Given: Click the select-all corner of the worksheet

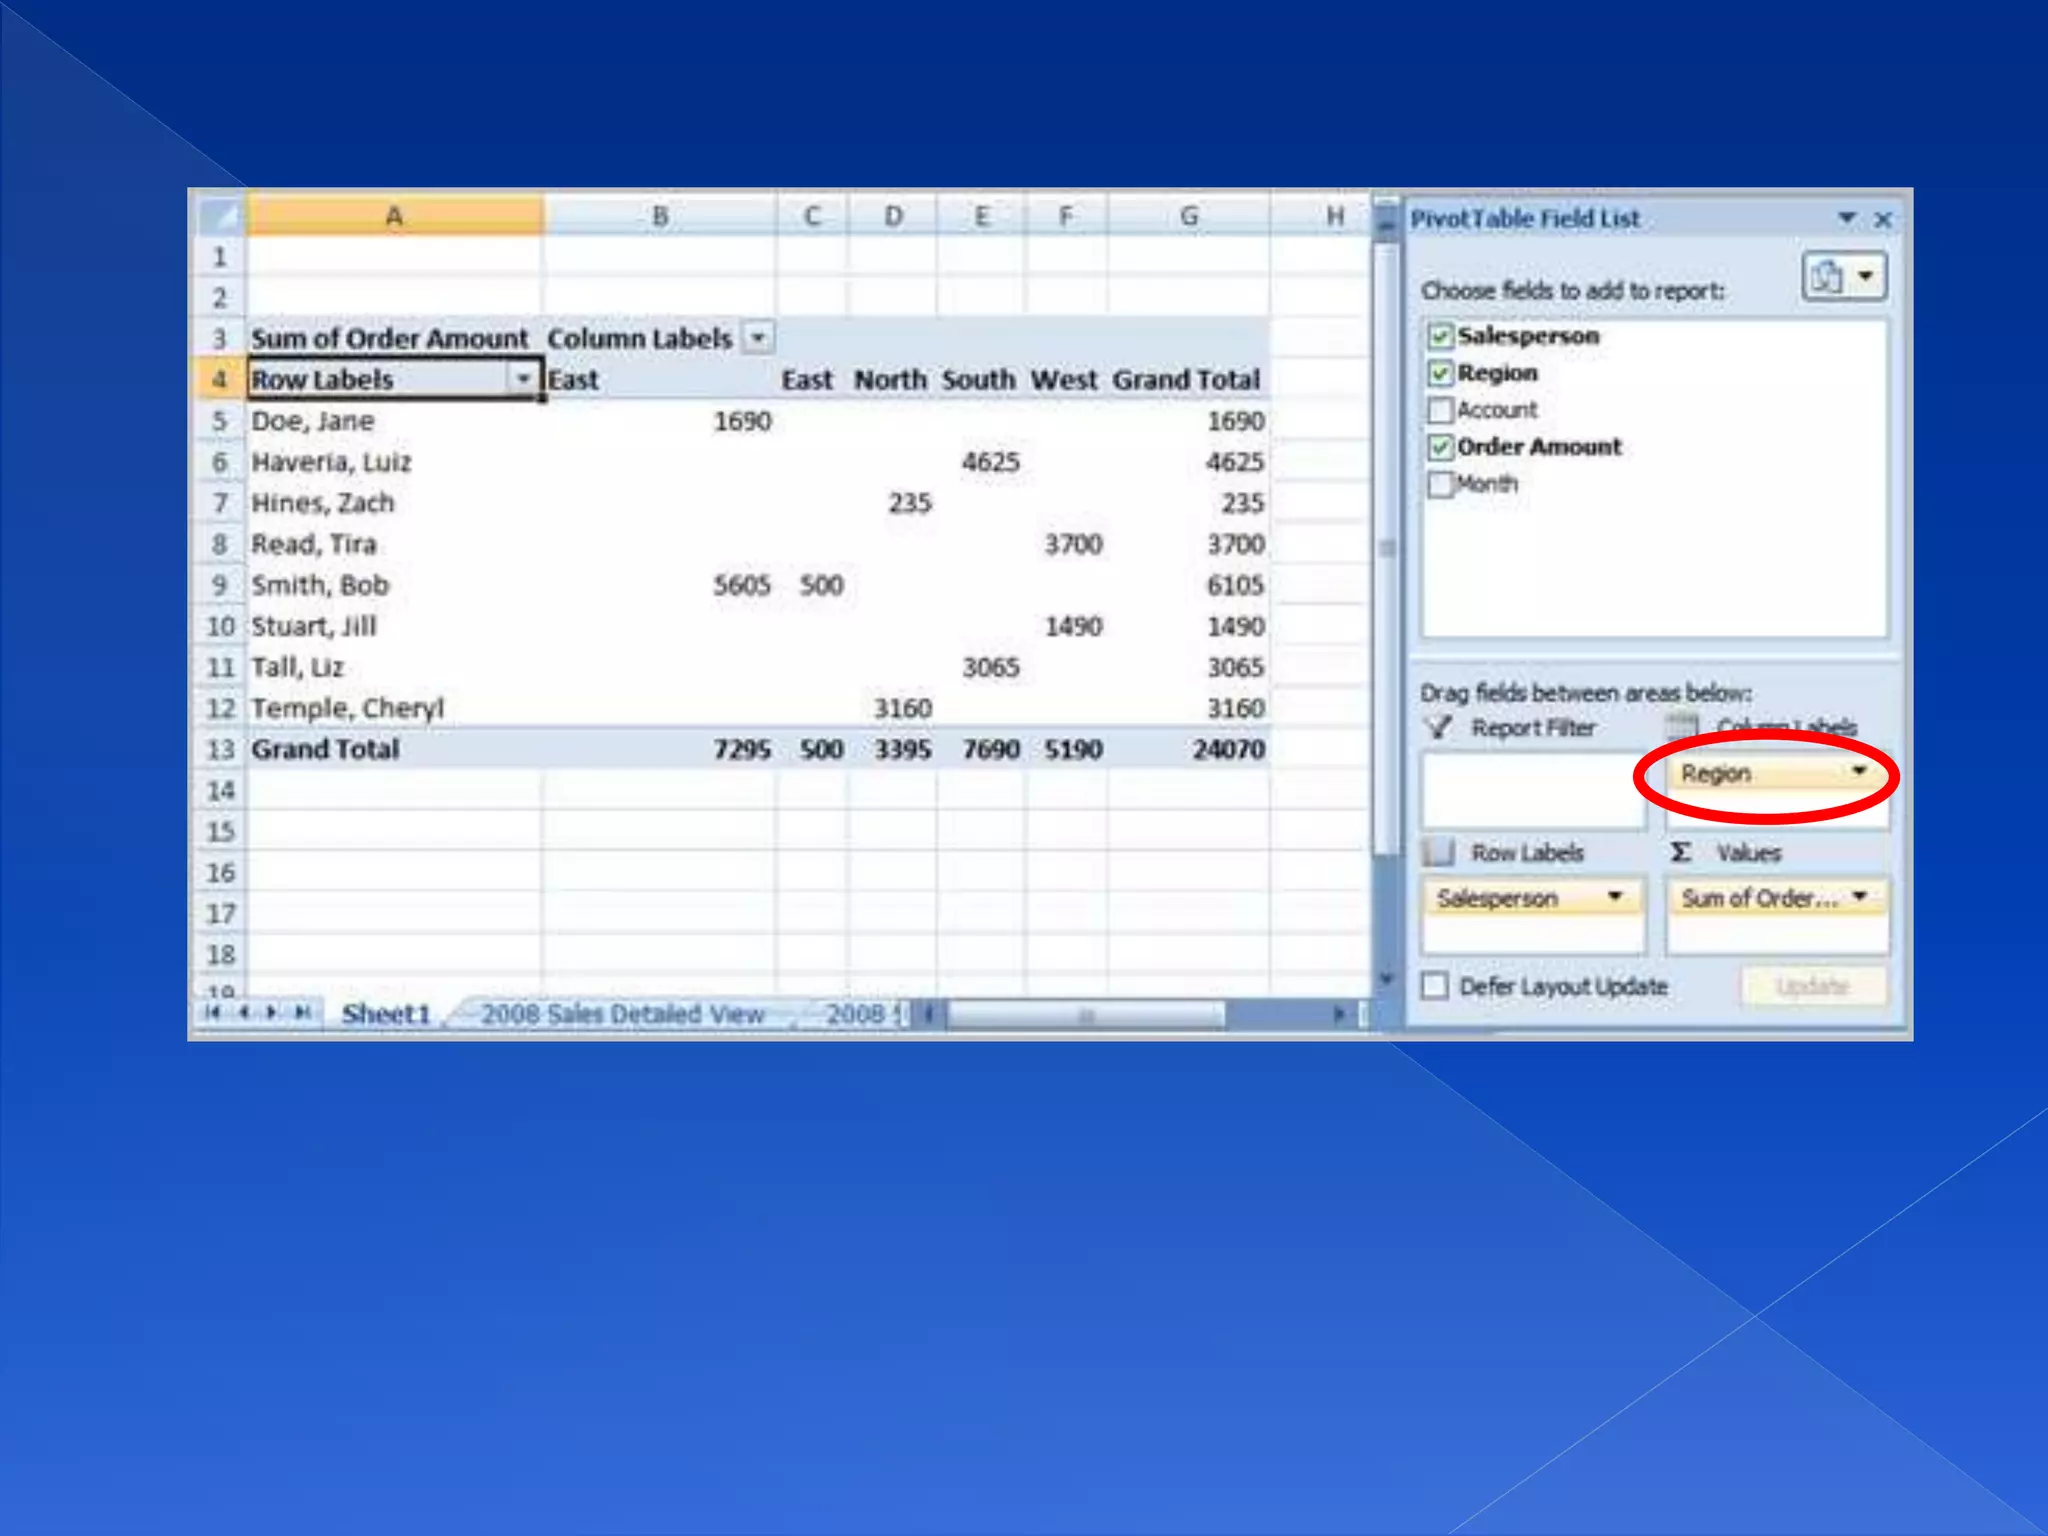Looking at the screenshot, I should [219, 216].
